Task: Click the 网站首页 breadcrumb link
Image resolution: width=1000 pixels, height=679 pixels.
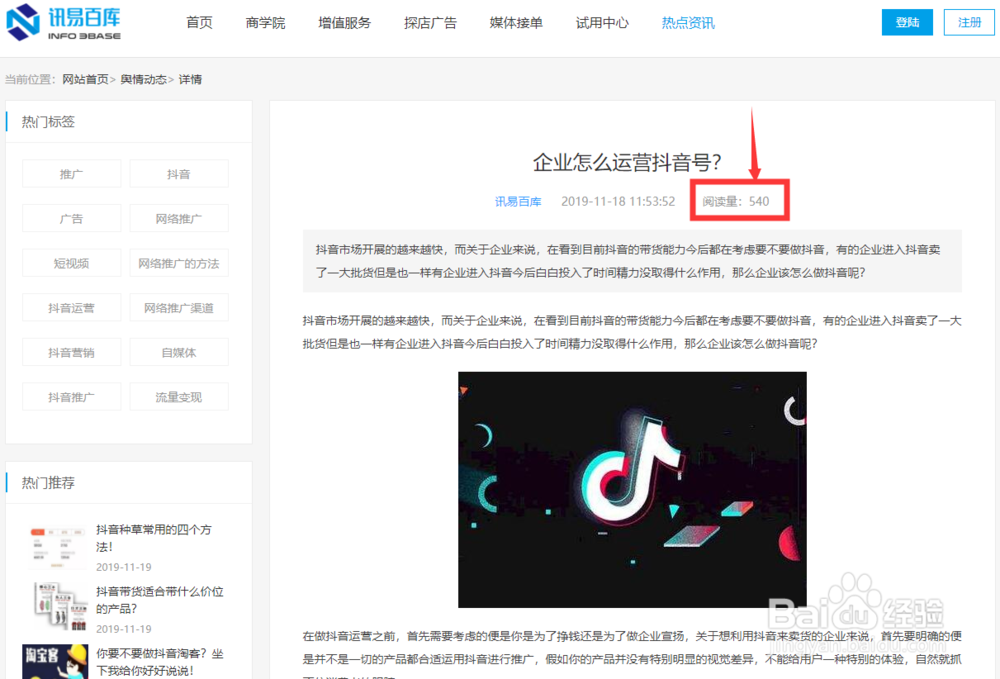Action: pos(86,79)
